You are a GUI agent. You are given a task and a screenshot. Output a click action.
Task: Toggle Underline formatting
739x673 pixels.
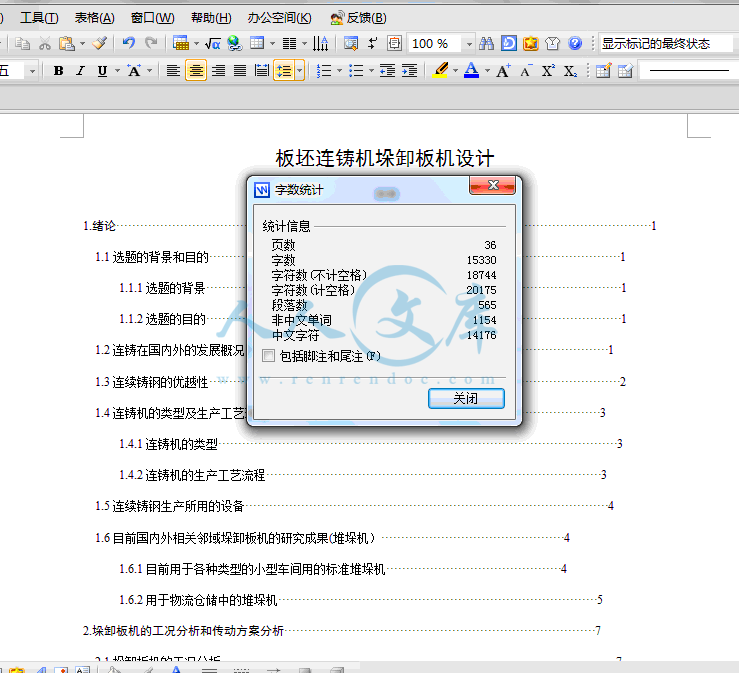(102, 71)
